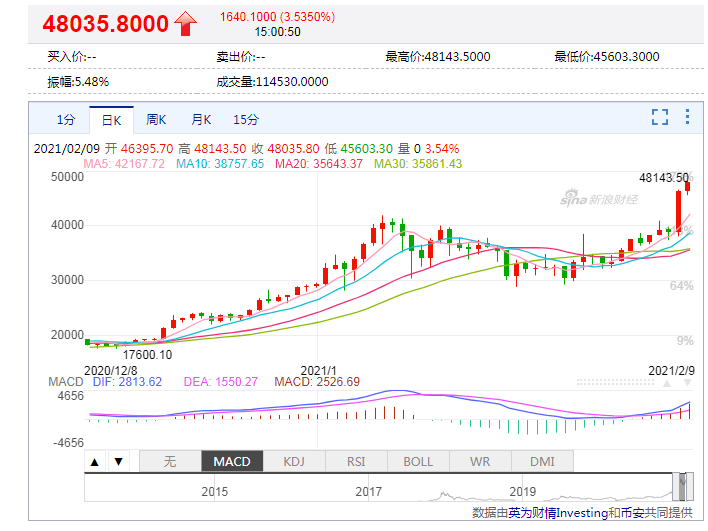Show the BOLL indicator
Viewport: 708px width, 531px height.
click(418, 461)
